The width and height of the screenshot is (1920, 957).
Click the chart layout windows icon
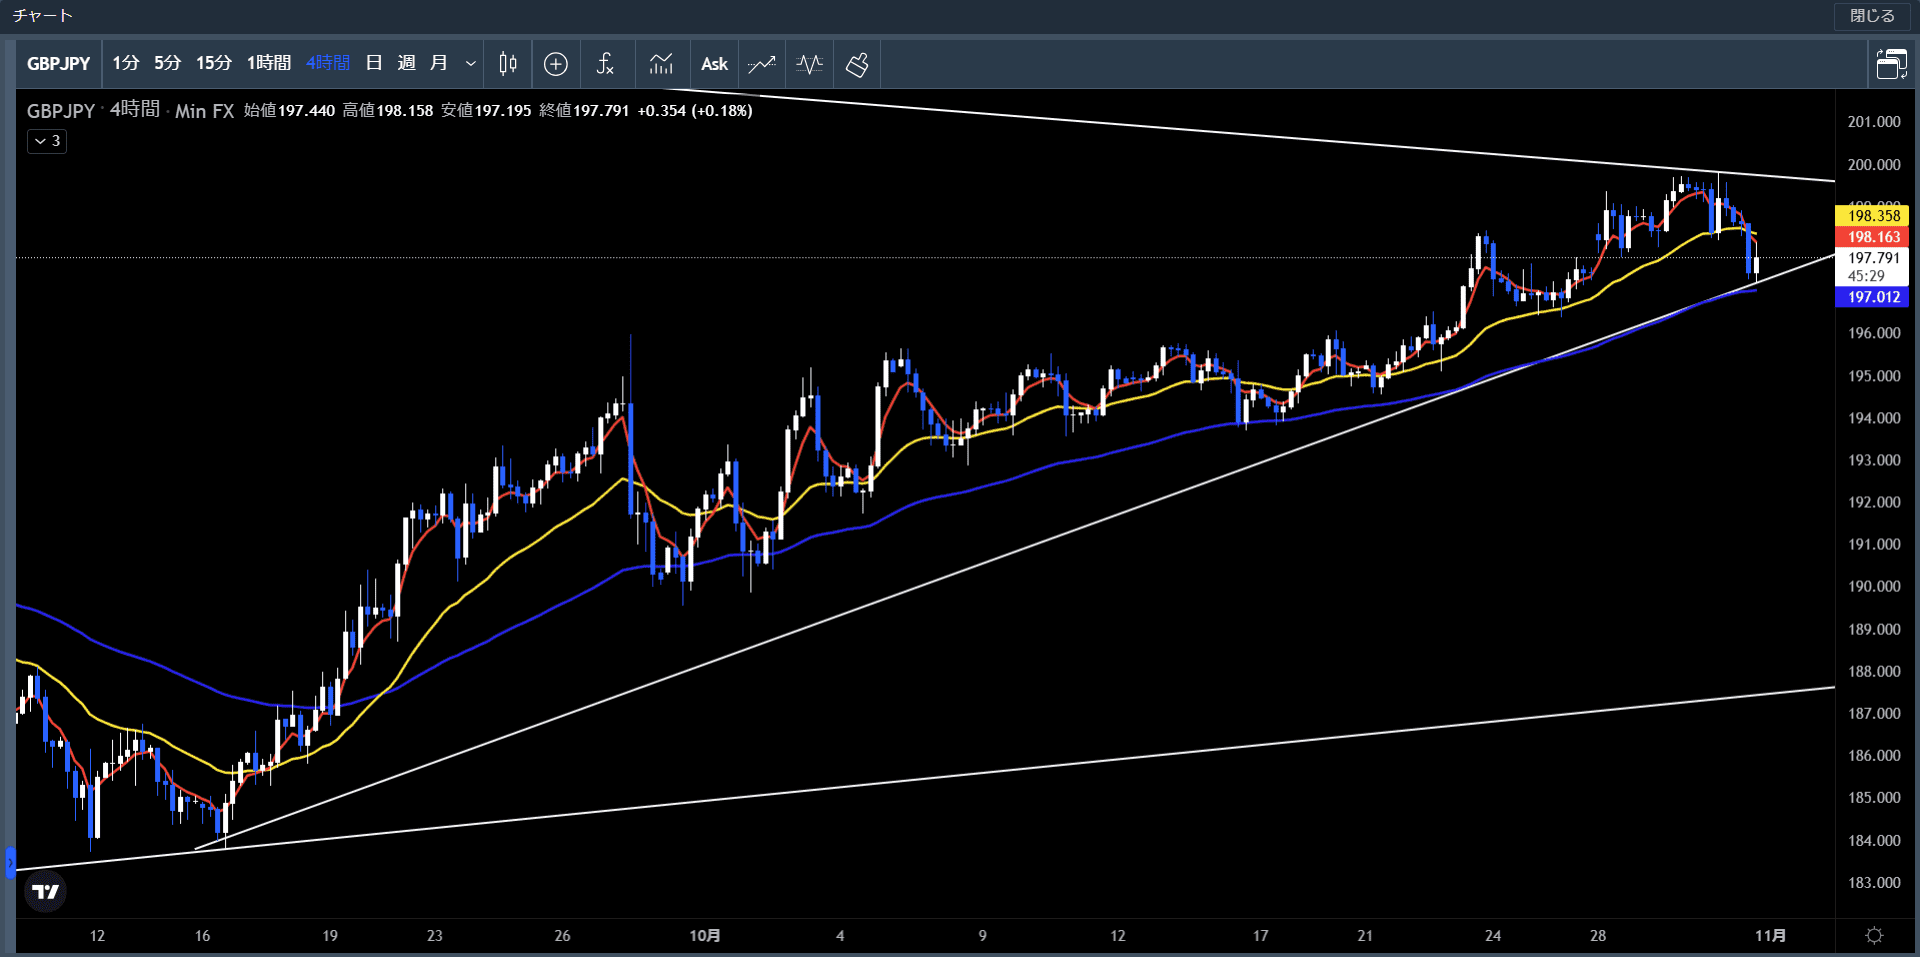point(1891,64)
